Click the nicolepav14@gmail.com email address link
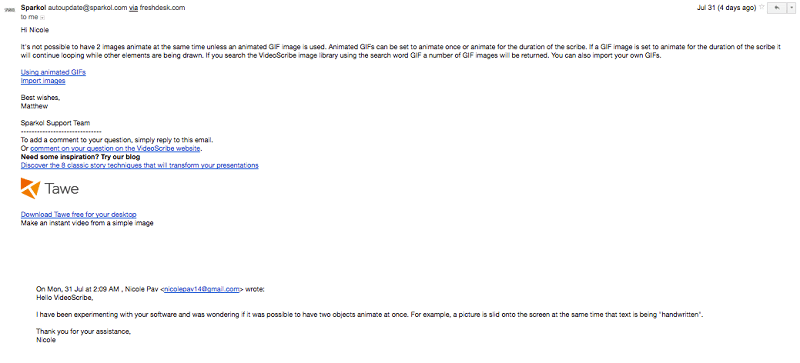This screenshot has width=800, height=363. [202, 289]
